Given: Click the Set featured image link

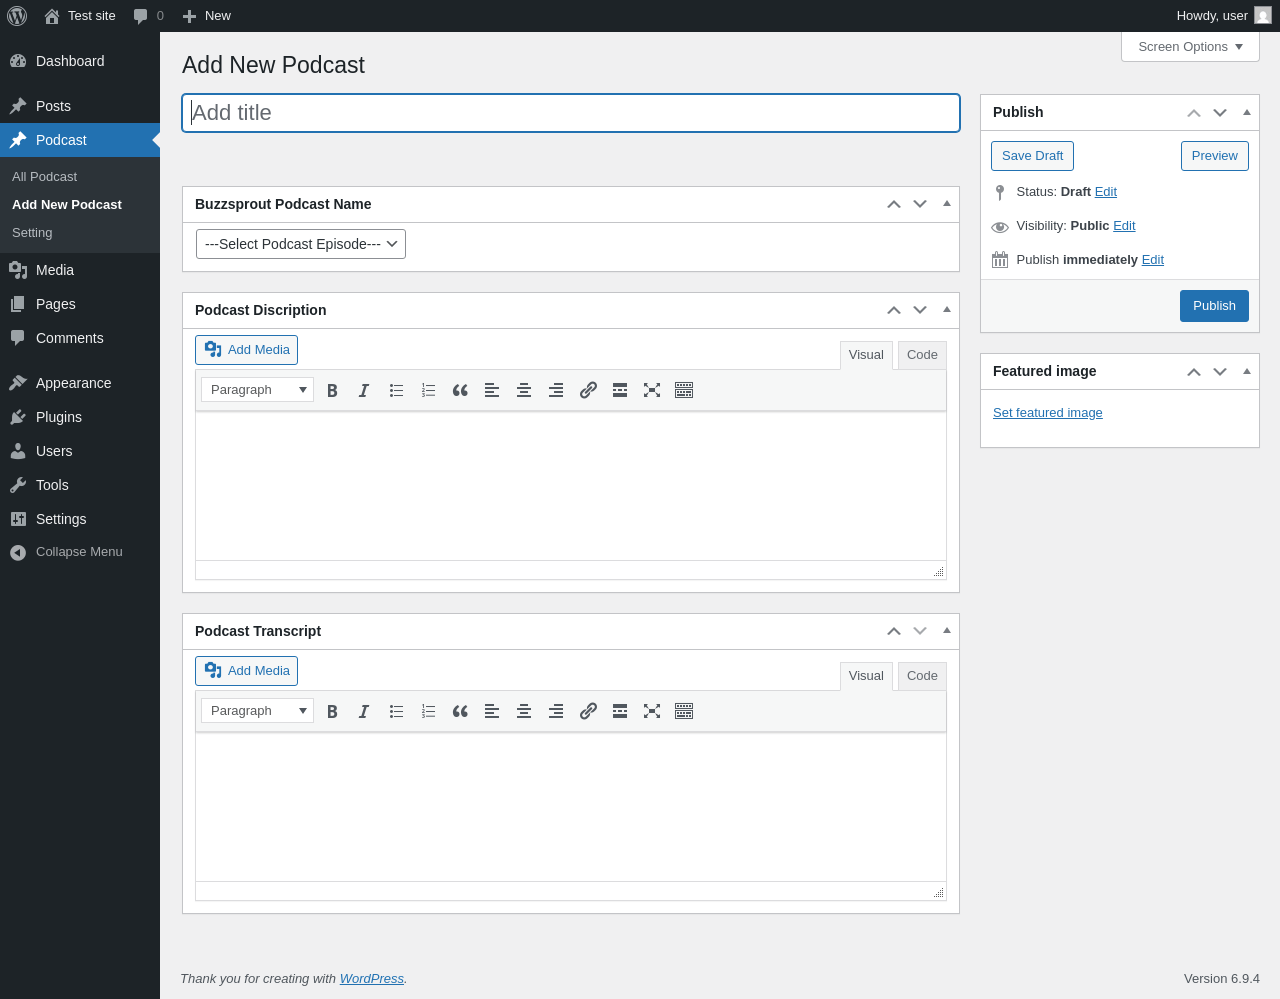Looking at the screenshot, I should [x=1047, y=413].
